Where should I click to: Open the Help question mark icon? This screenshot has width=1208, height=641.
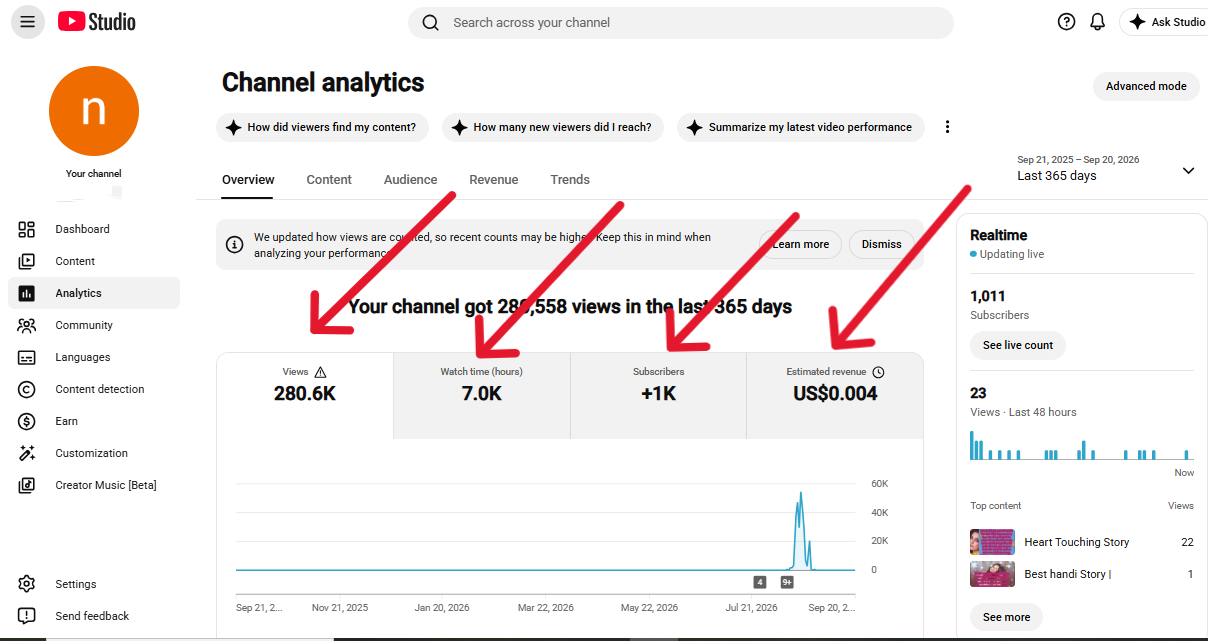click(1066, 22)
